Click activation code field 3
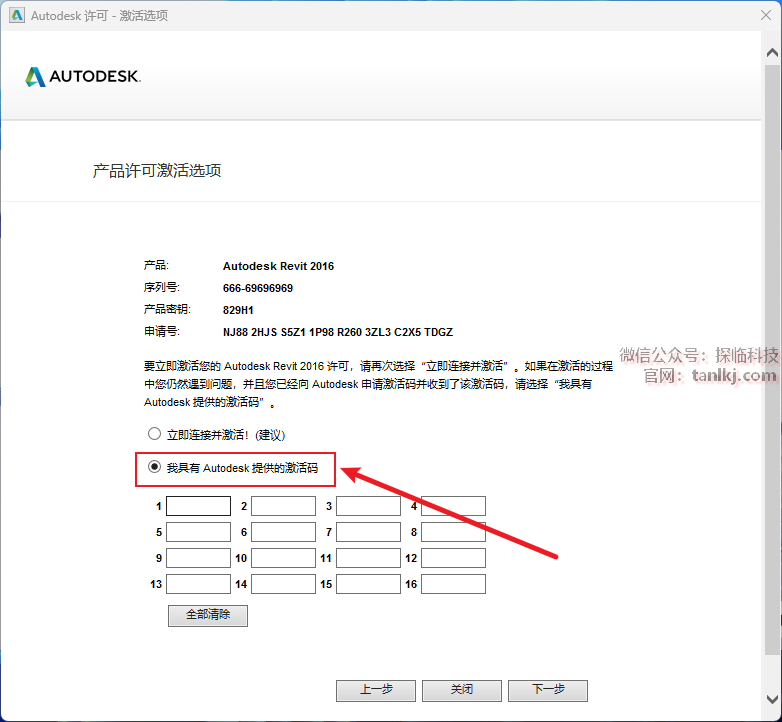The image size is (782, 722). point(369,506)
